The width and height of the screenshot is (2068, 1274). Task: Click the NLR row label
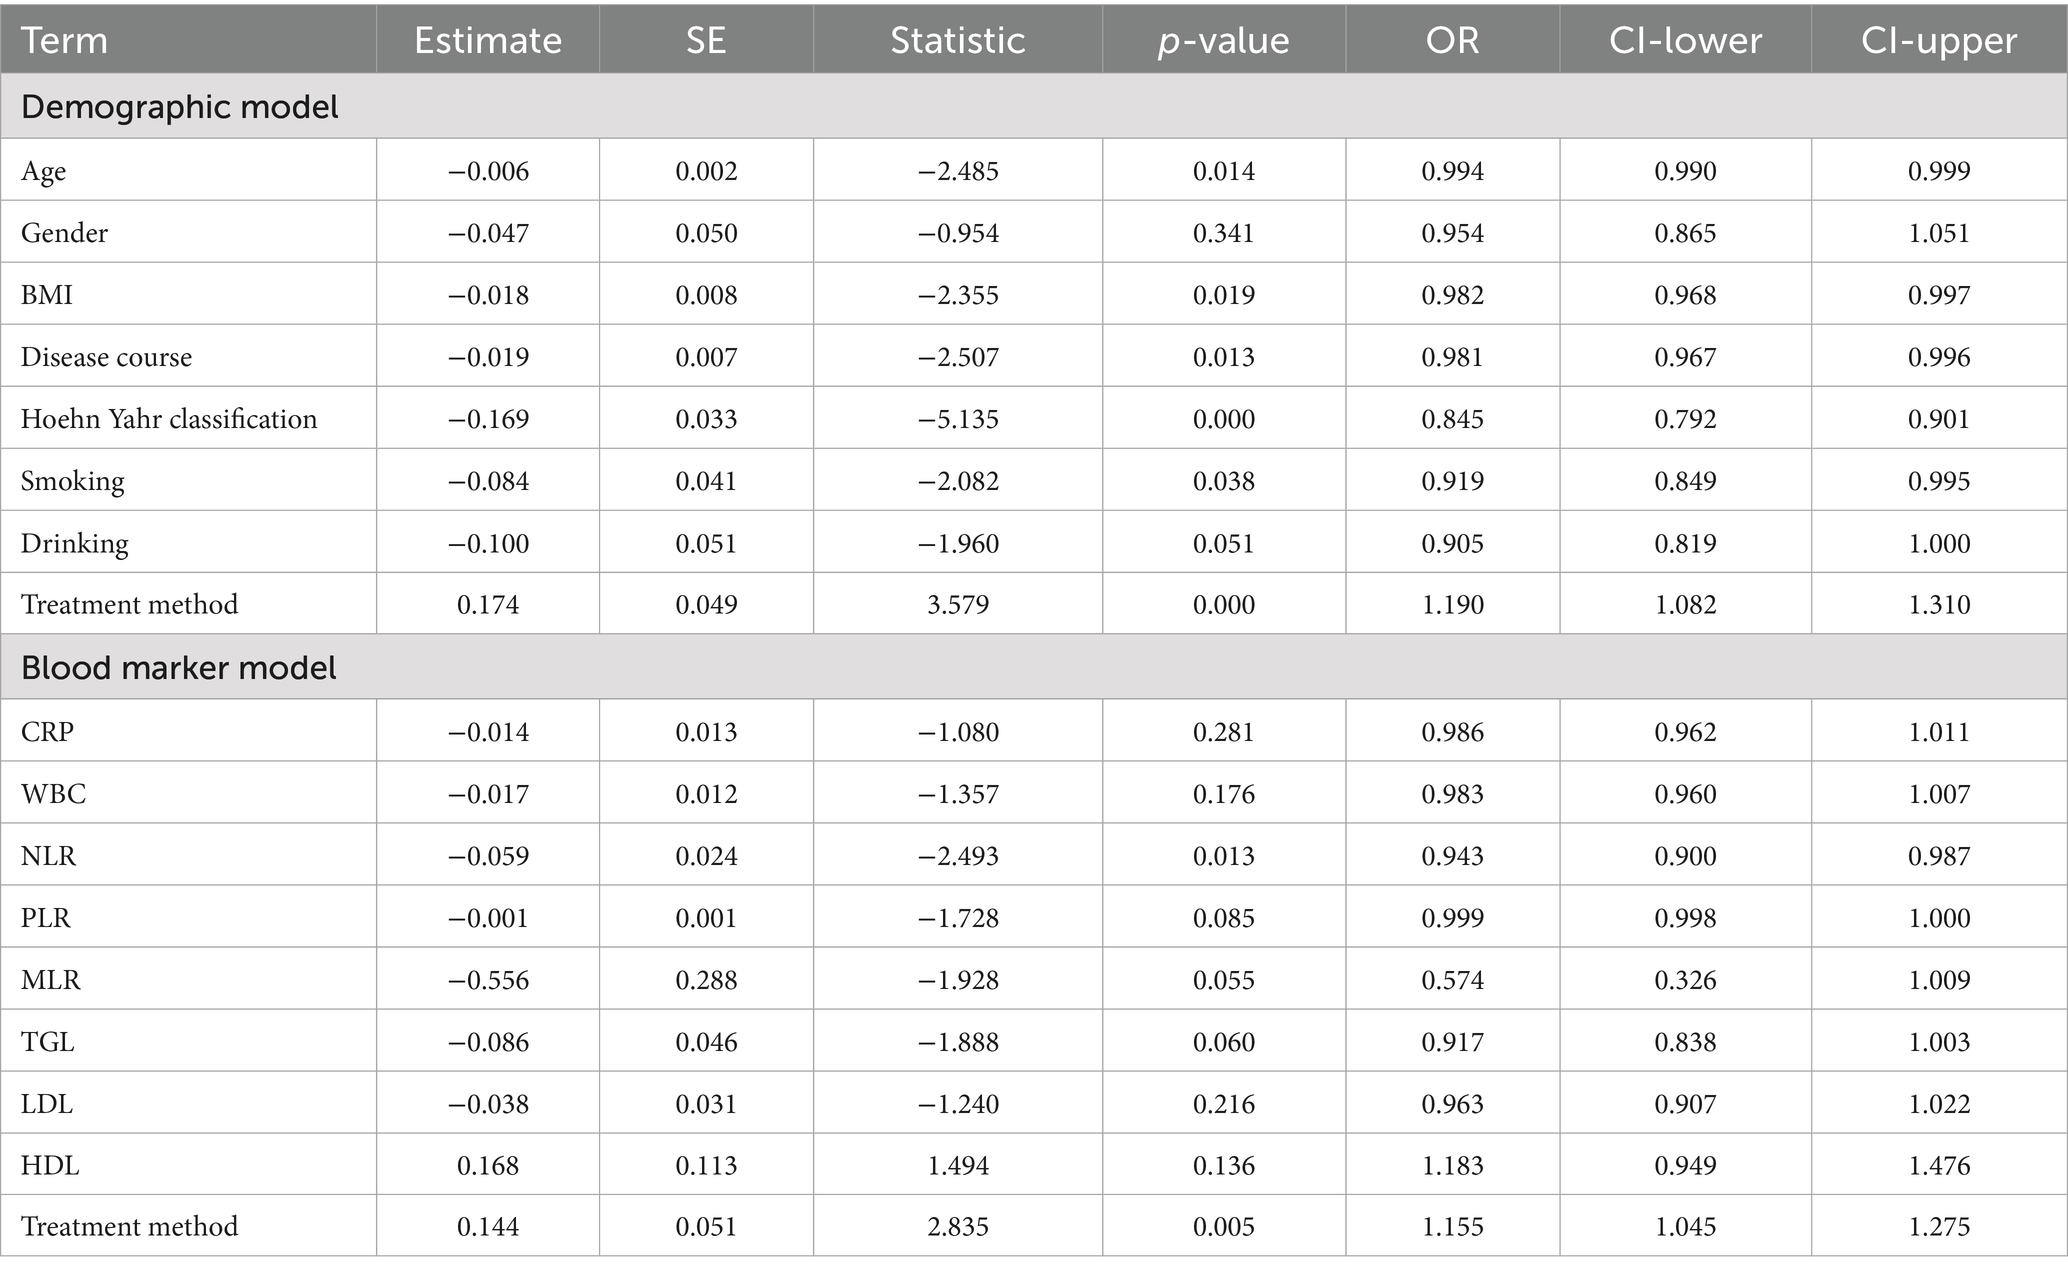click(48, 856)
